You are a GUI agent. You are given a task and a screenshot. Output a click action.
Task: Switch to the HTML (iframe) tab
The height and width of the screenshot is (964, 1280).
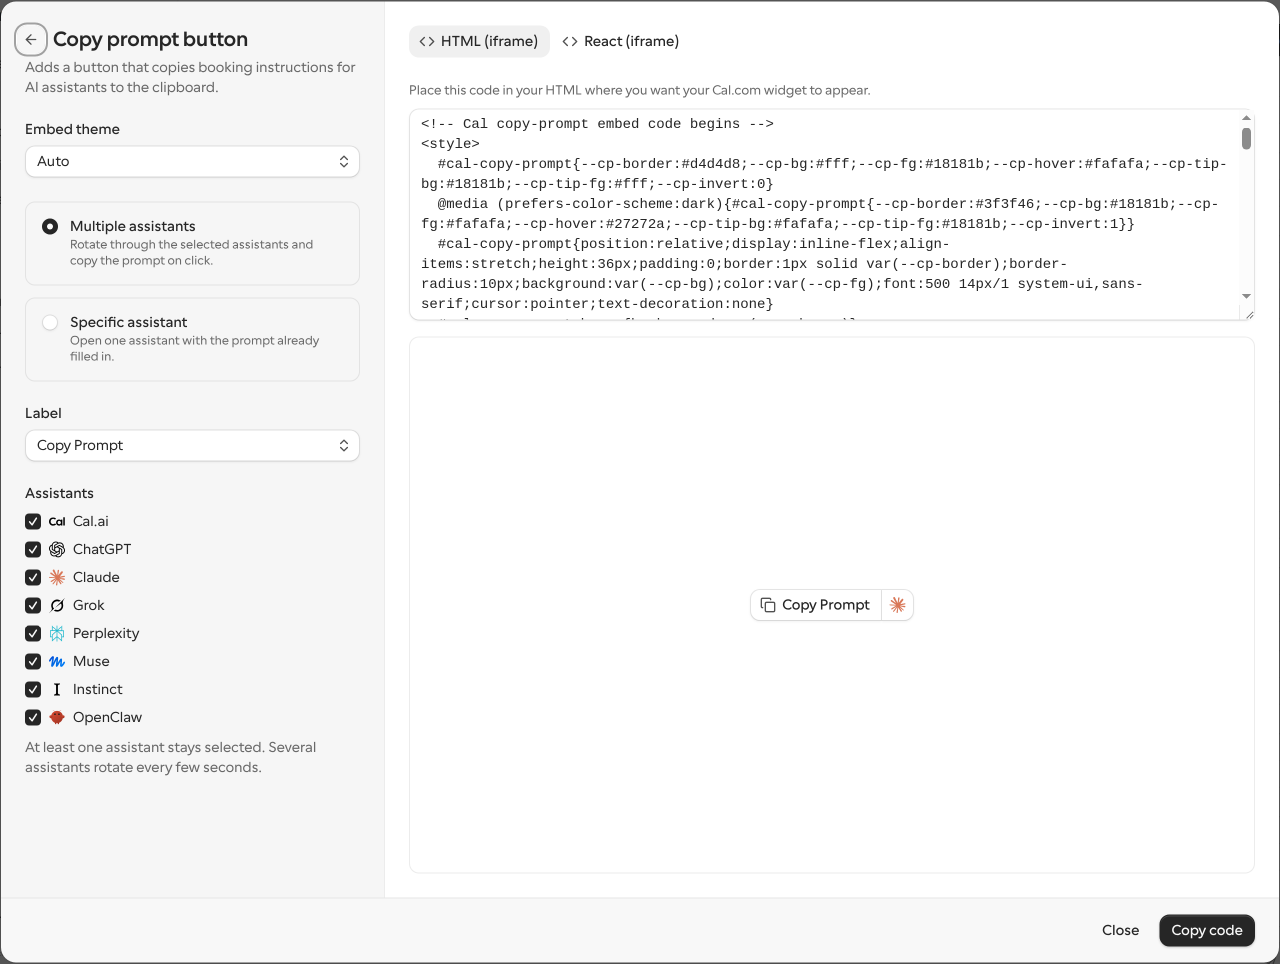479,41
